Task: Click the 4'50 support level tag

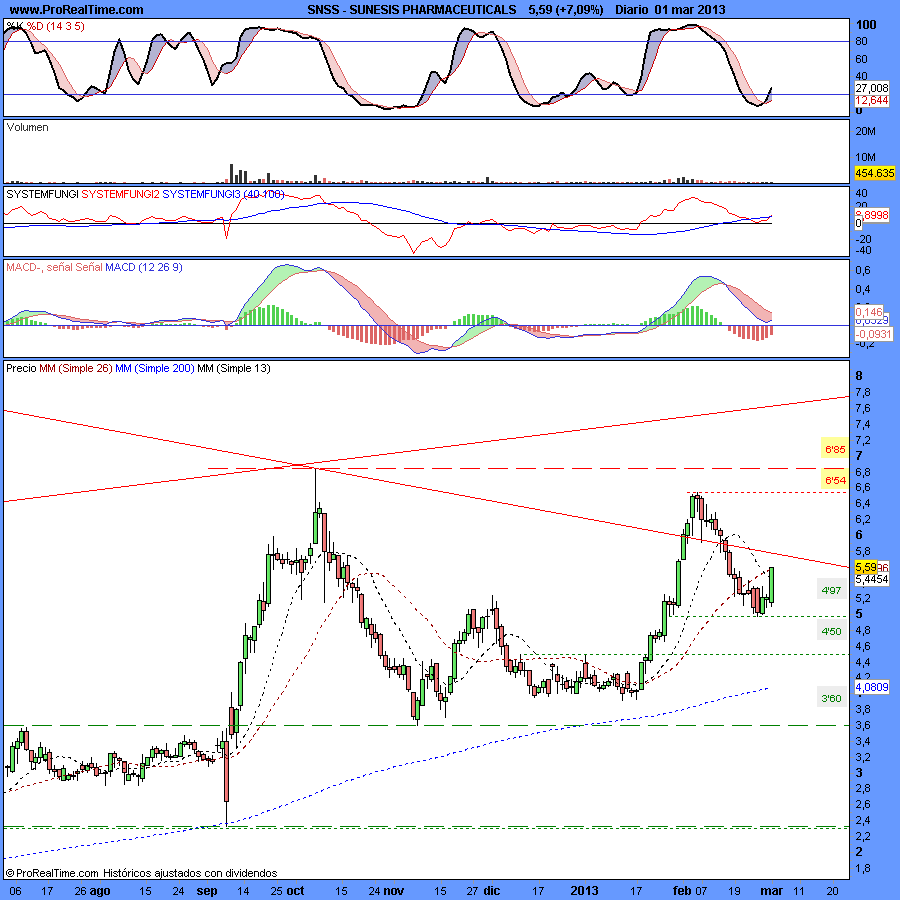Action: 831,631
